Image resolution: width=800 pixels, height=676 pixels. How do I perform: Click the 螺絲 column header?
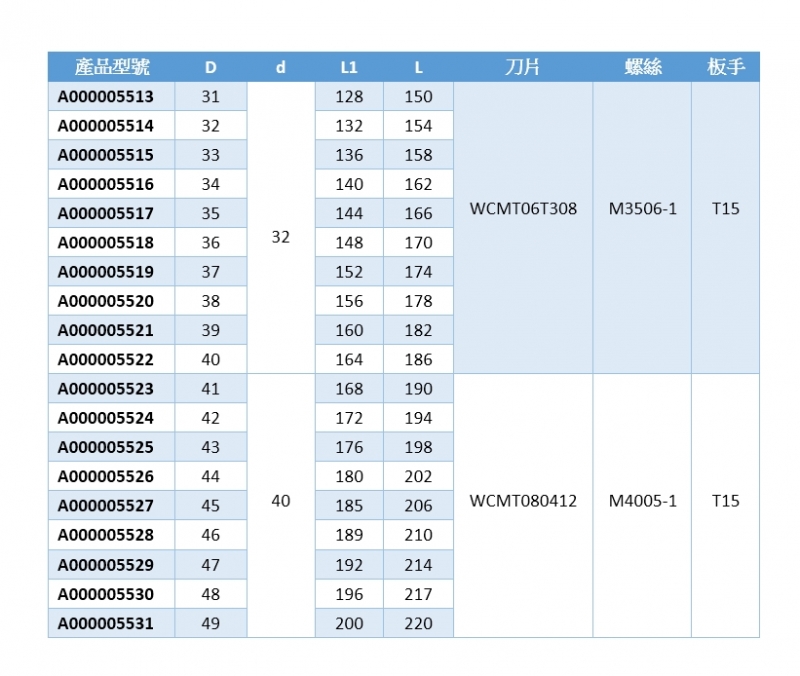click(x=643, y=67)
